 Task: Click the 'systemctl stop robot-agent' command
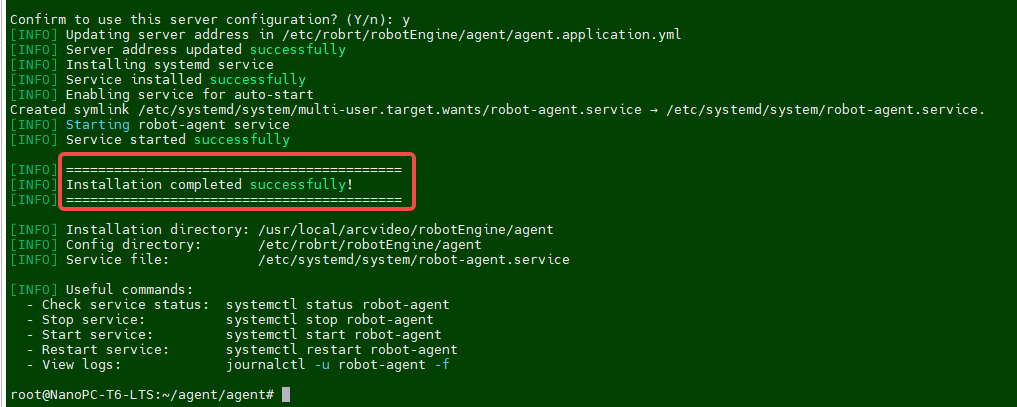[329, 320]
